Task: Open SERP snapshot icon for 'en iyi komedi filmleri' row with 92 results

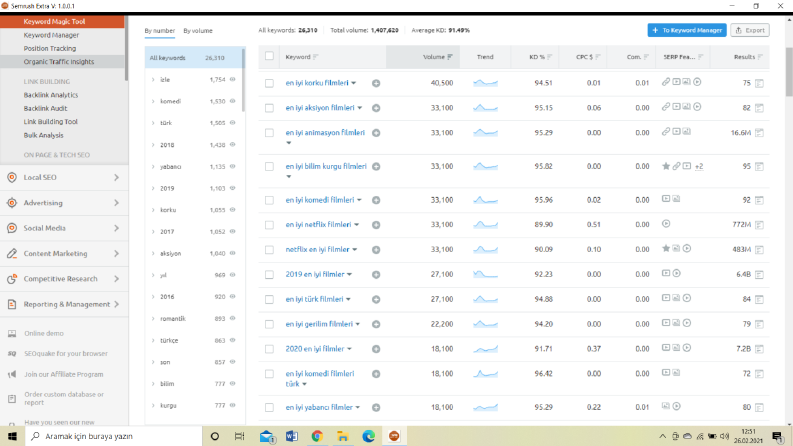Action: pos(759,200)
